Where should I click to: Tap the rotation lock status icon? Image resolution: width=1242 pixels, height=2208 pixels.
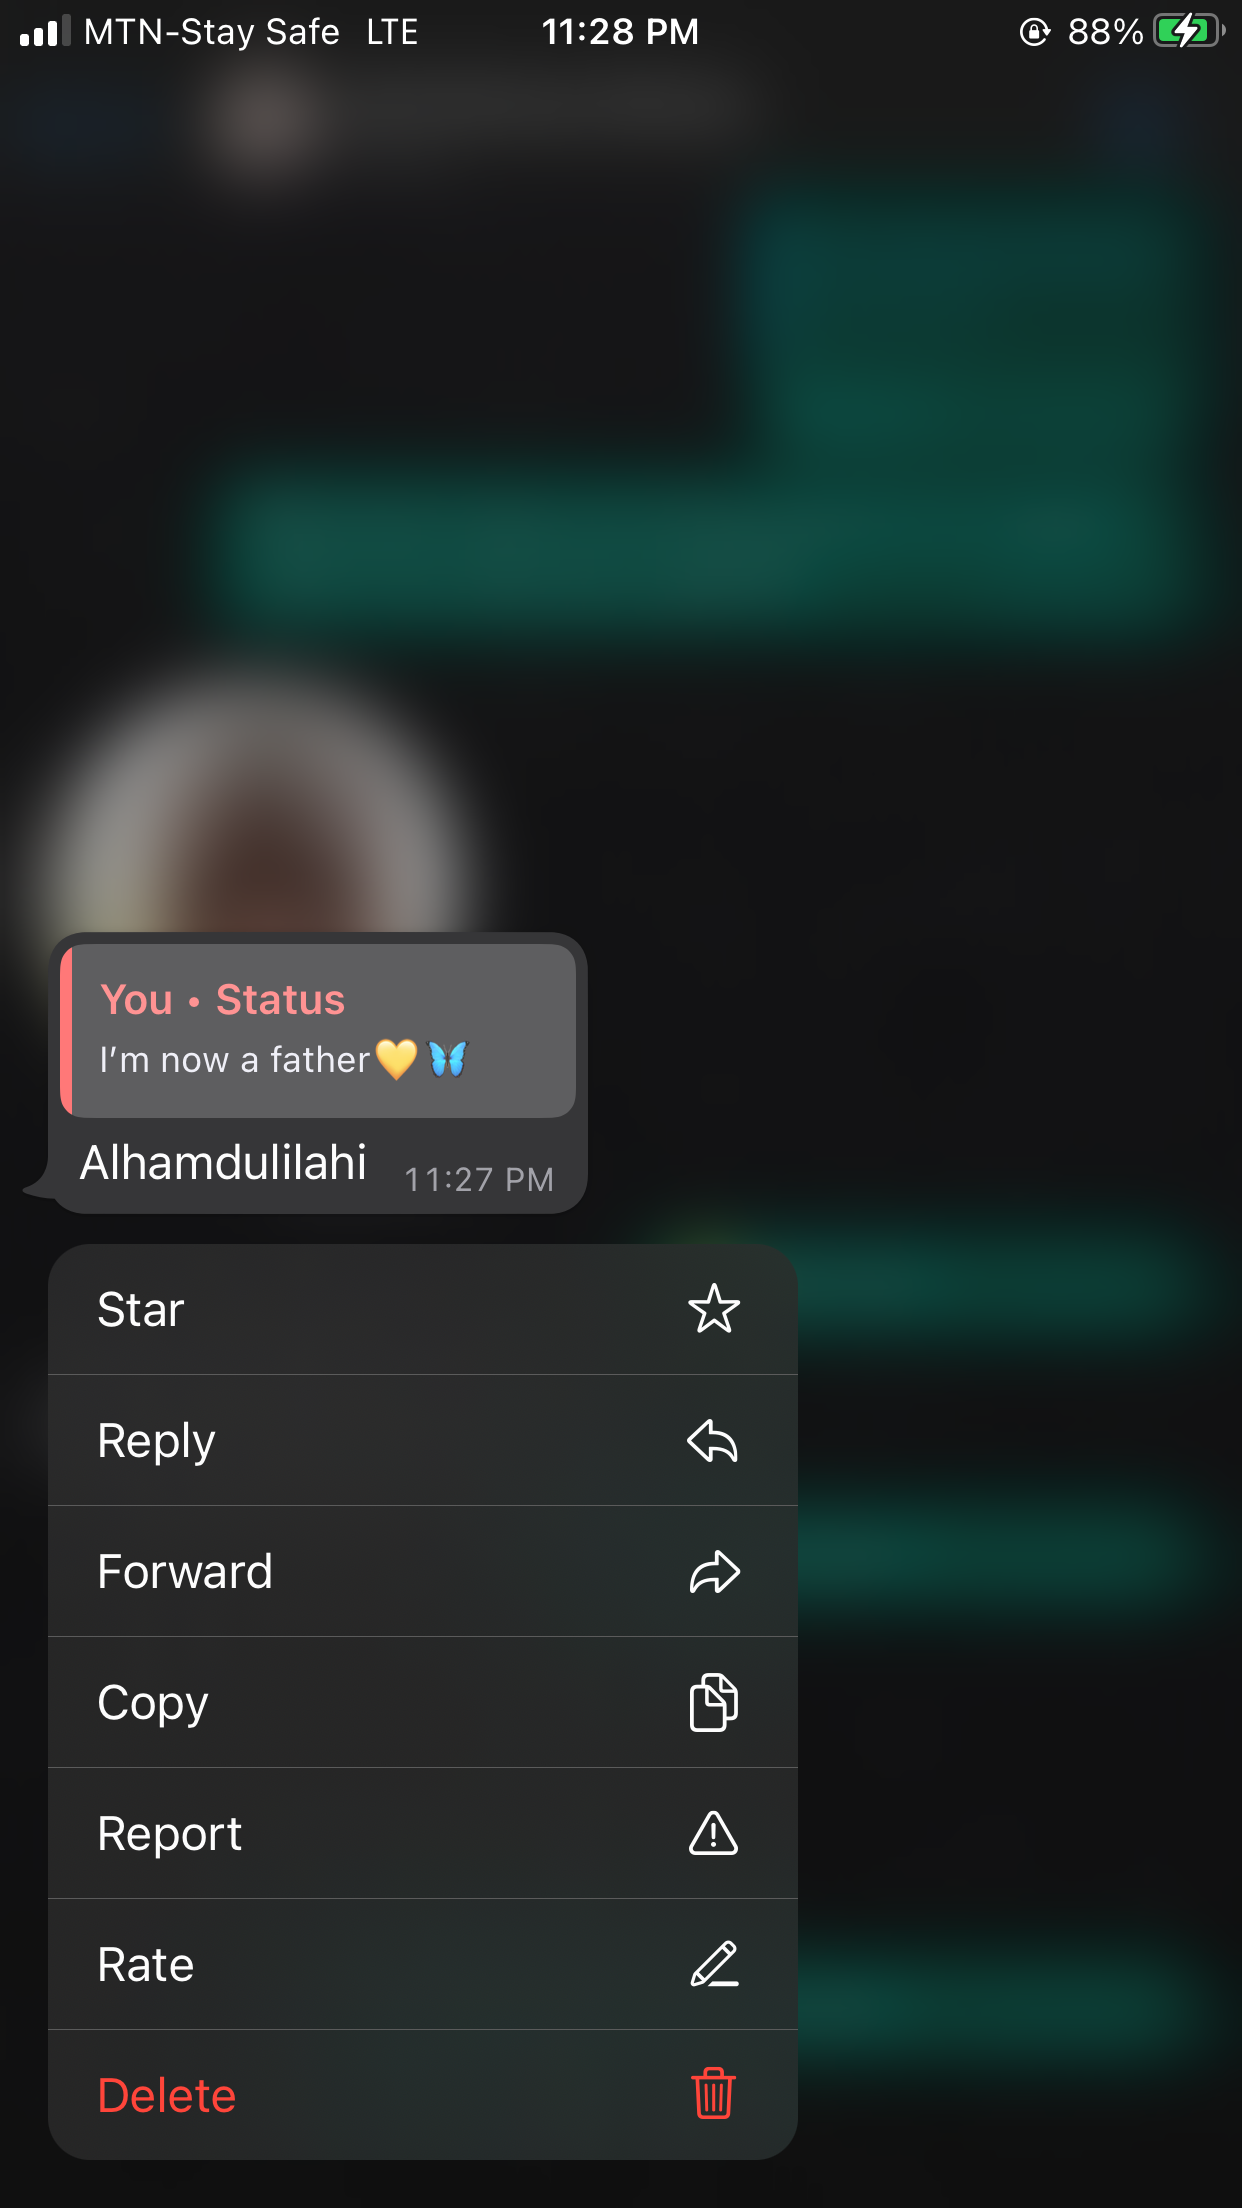click(x=1035, y=32)
